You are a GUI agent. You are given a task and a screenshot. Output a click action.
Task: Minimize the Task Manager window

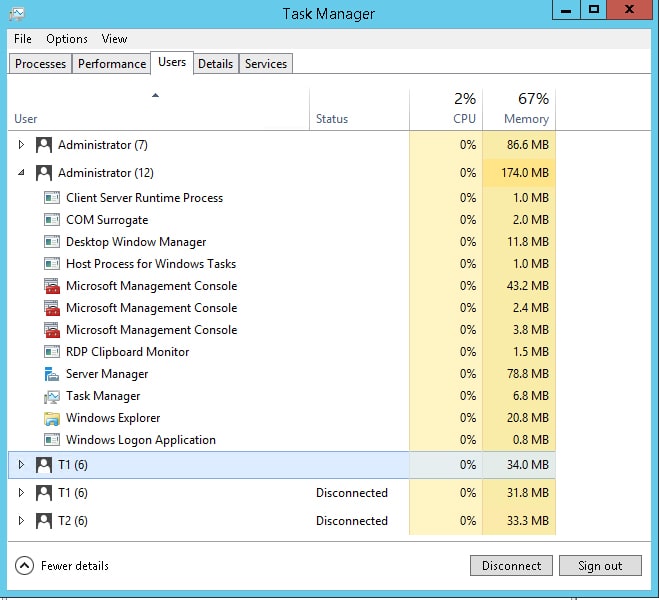click(x=566, y=9)
